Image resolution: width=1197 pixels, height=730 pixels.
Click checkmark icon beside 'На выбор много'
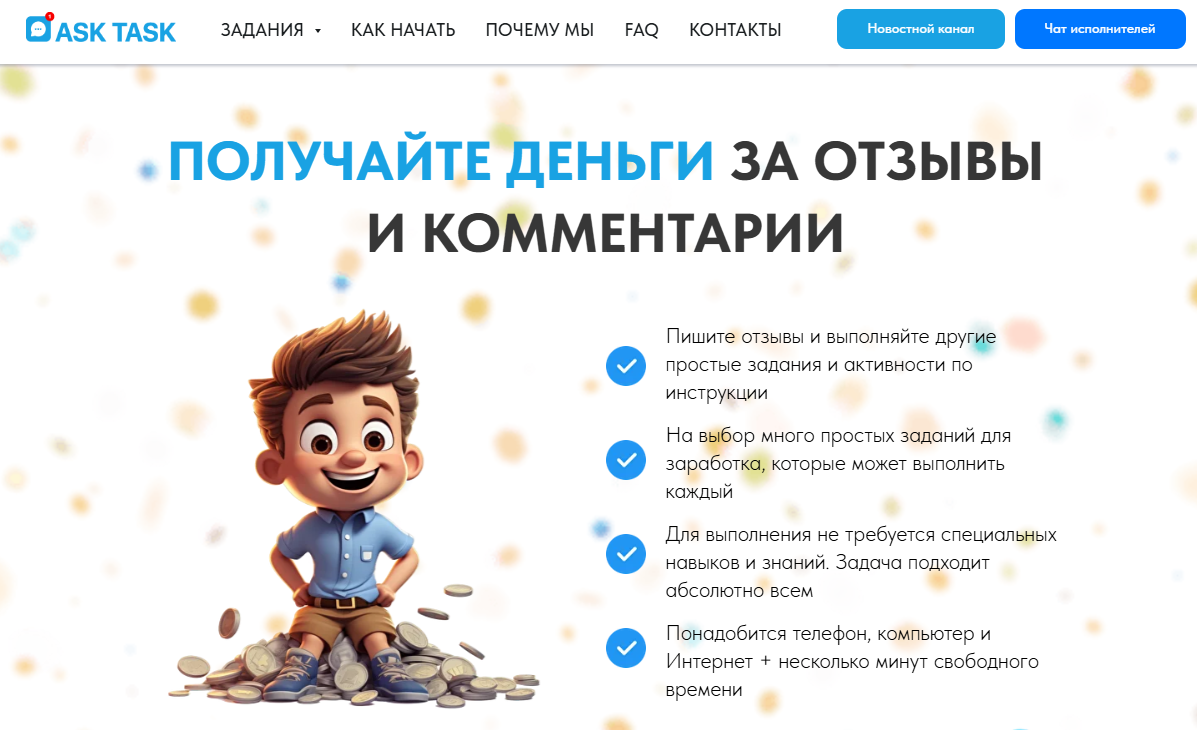(x=626, y=460)
